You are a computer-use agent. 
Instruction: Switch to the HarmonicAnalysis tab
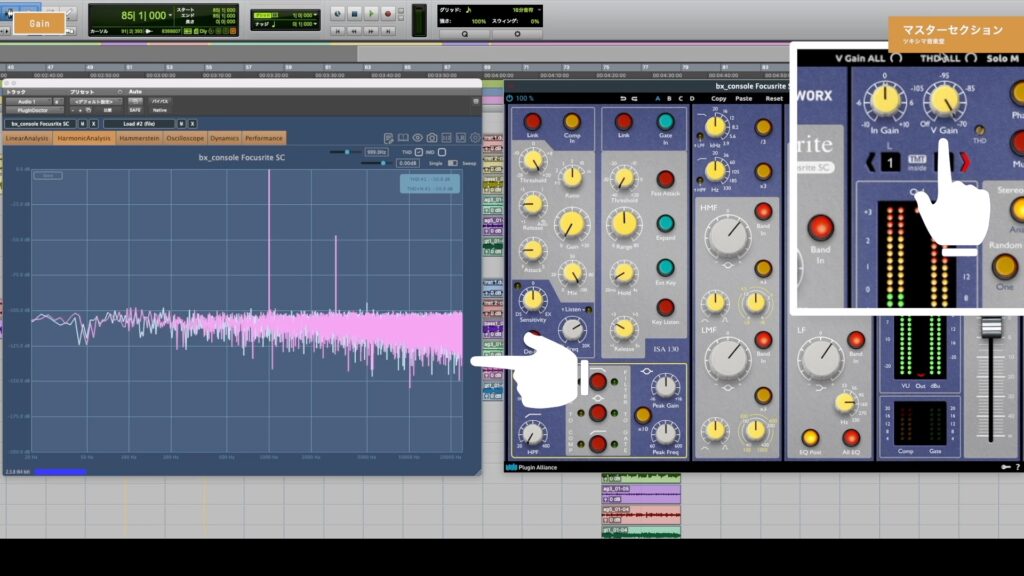pos(84,138)
